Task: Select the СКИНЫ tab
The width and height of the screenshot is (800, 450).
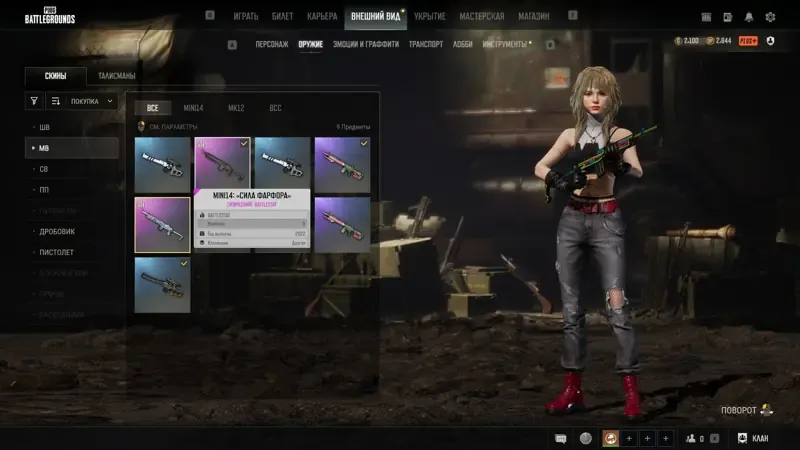Action: pyautogui.click(x=55, y=76)
